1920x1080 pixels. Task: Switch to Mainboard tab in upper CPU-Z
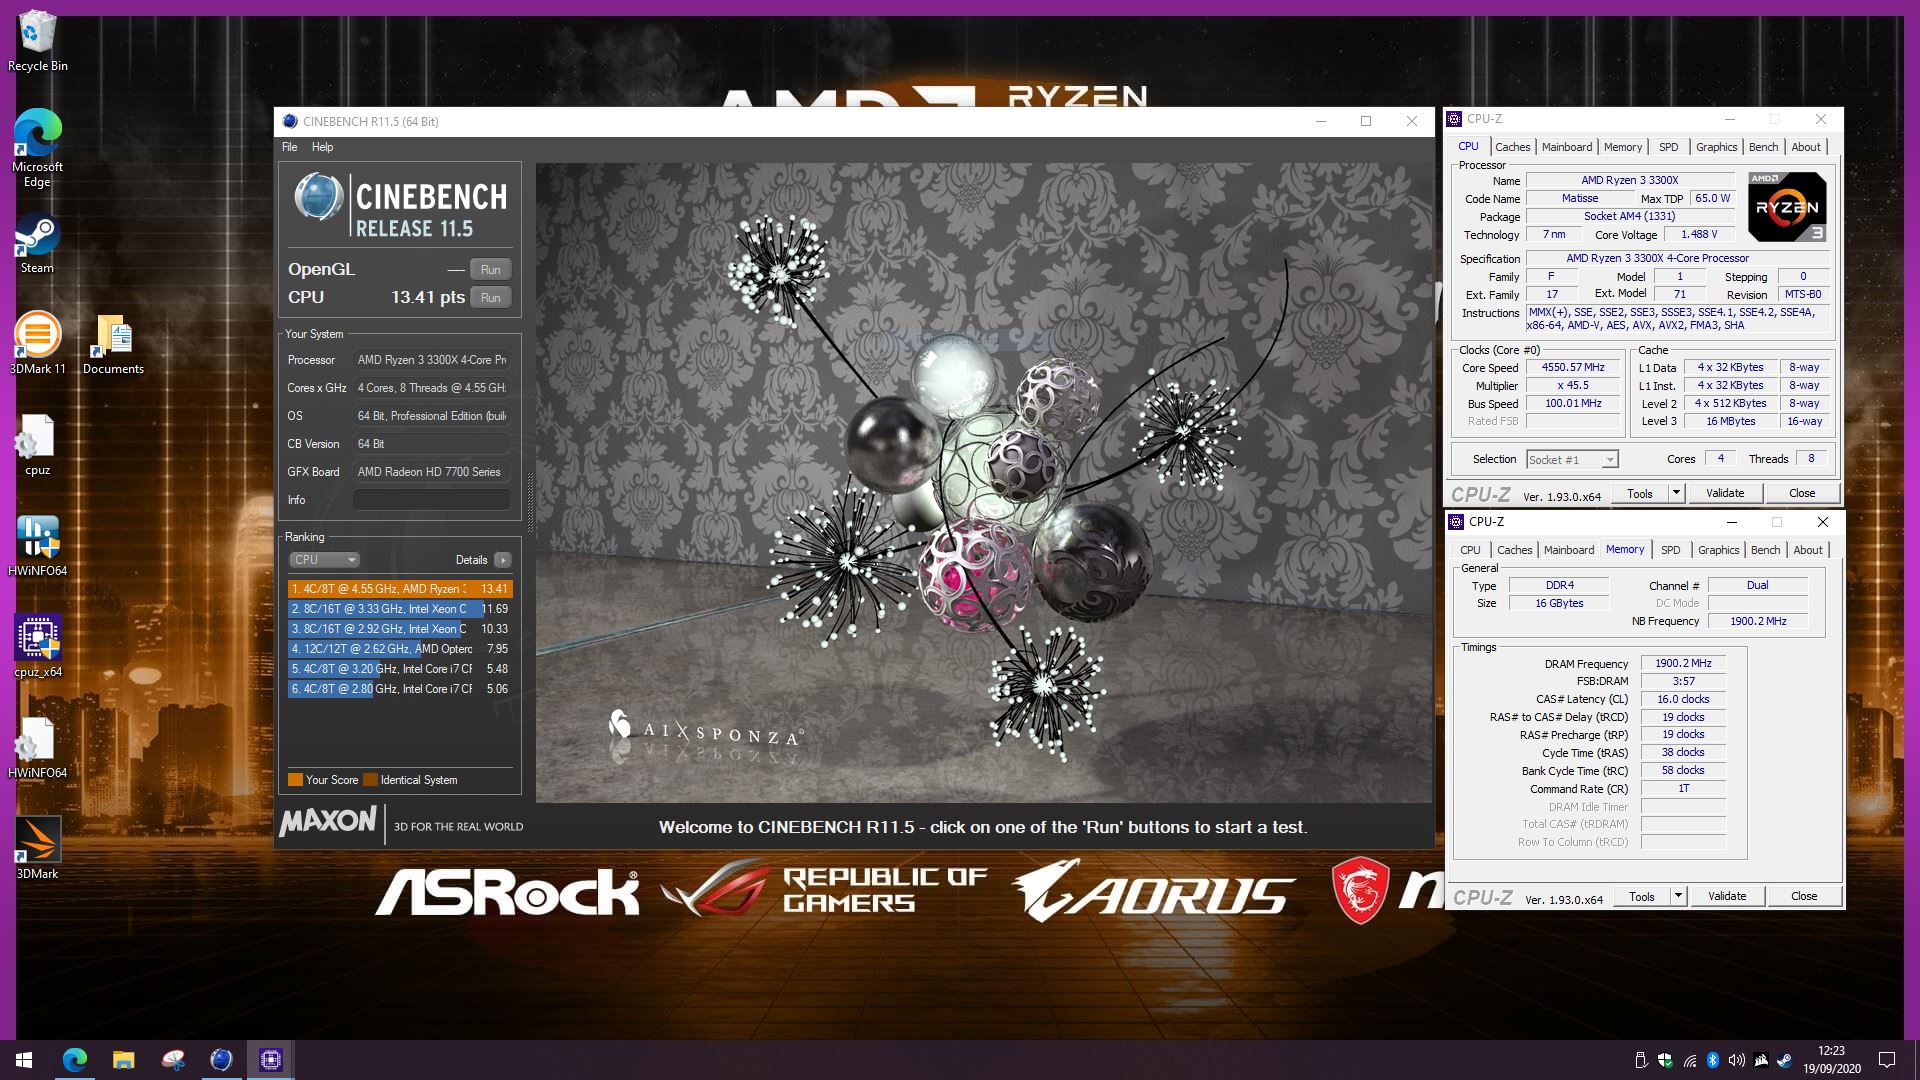click(x=1566, y=147)
